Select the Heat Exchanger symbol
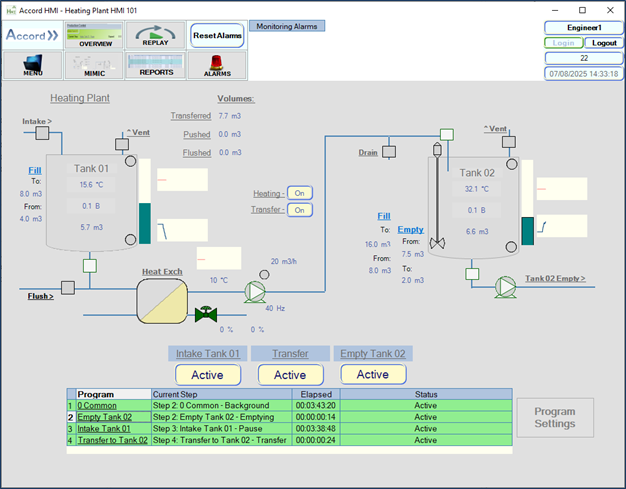 pos(162,301)
